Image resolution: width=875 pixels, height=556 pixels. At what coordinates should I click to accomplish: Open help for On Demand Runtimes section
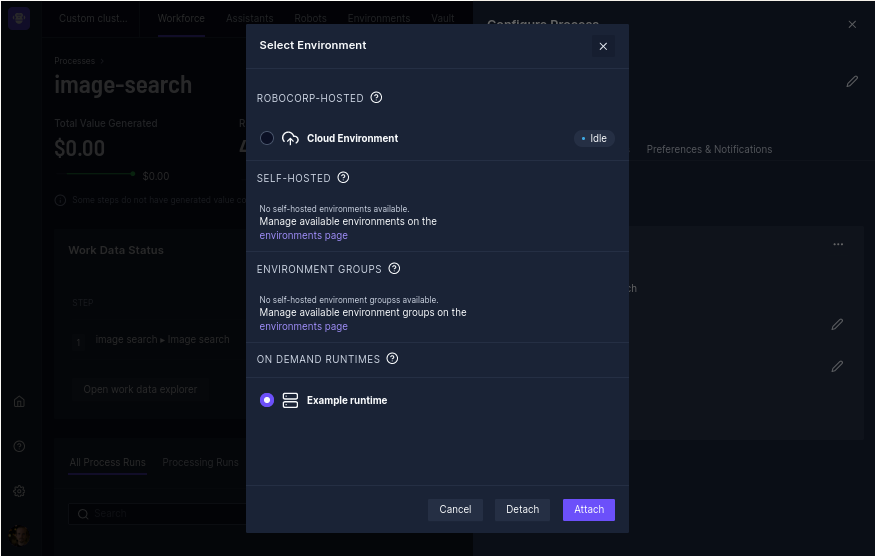tap(392, 358)
